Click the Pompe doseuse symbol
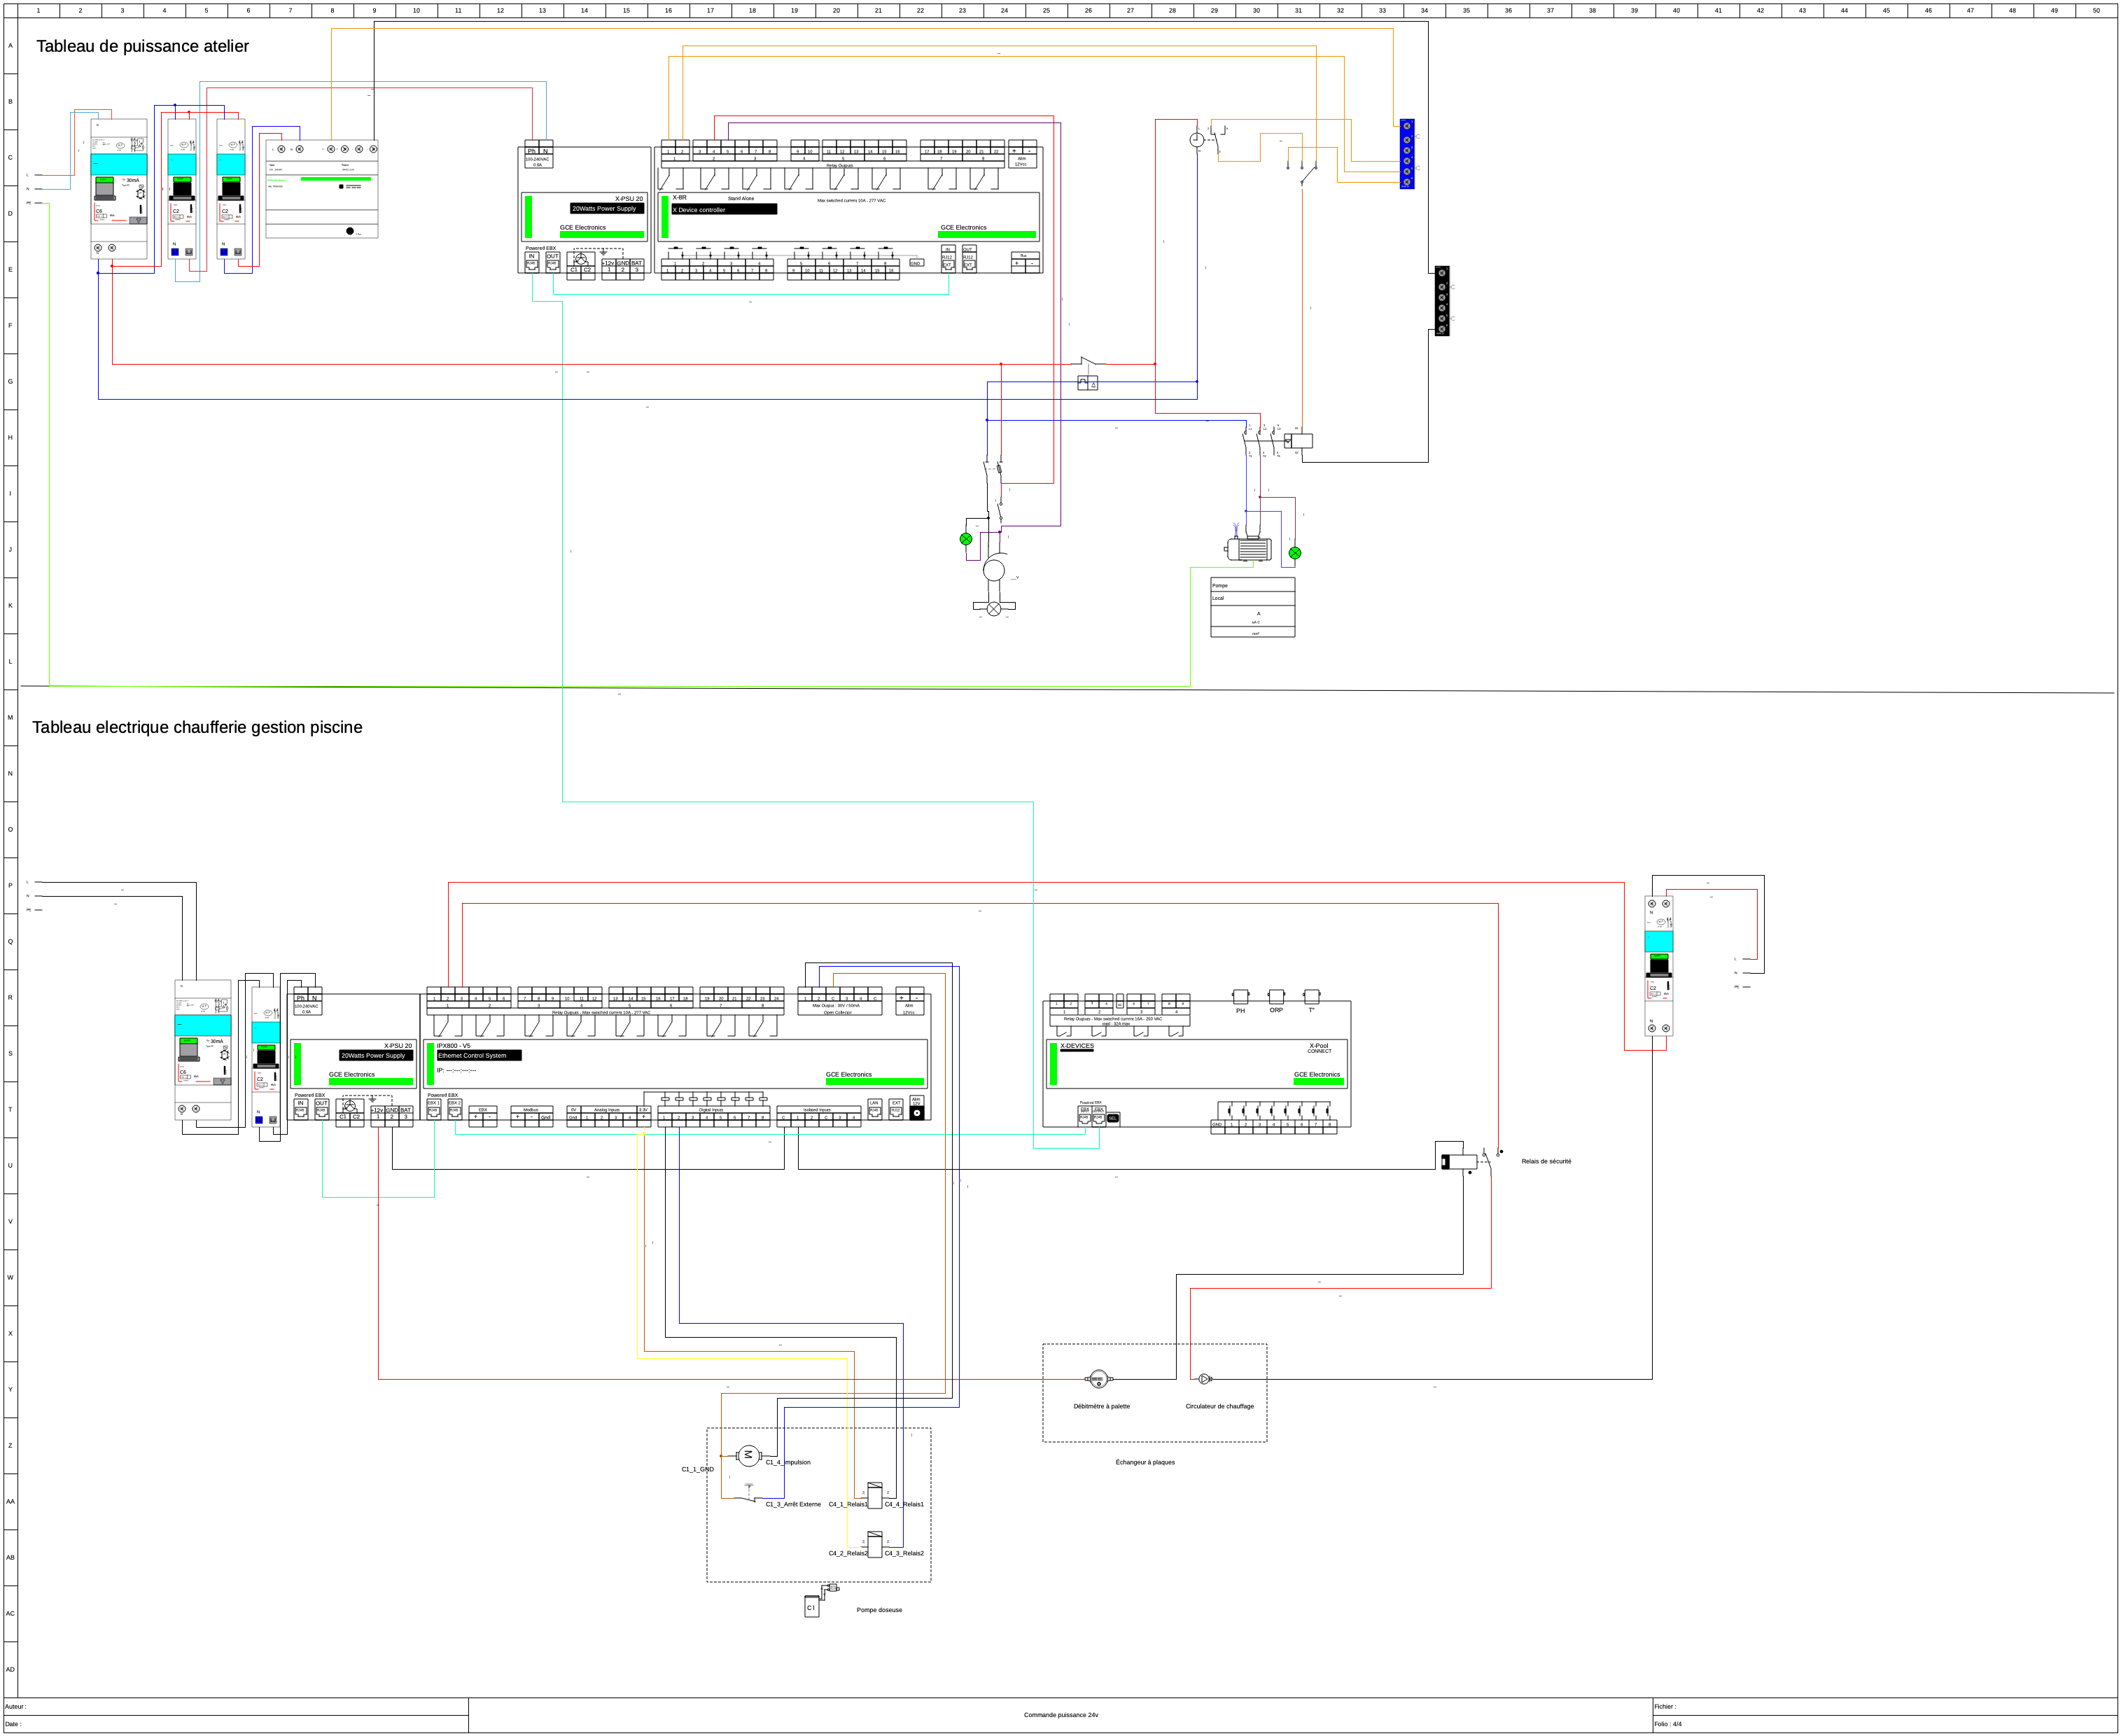Screen dimensions: 2121x1736 click(x=815, y=1603)
